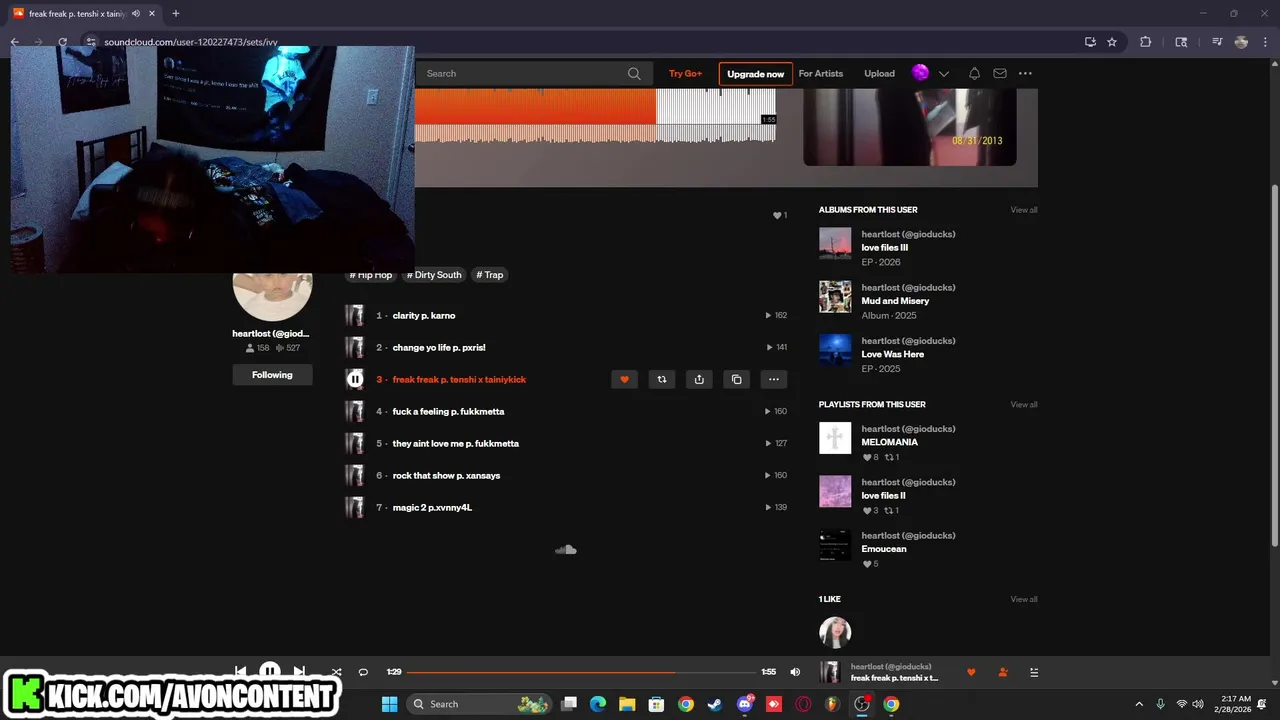Click the Upgrade now button

point(755,74)
